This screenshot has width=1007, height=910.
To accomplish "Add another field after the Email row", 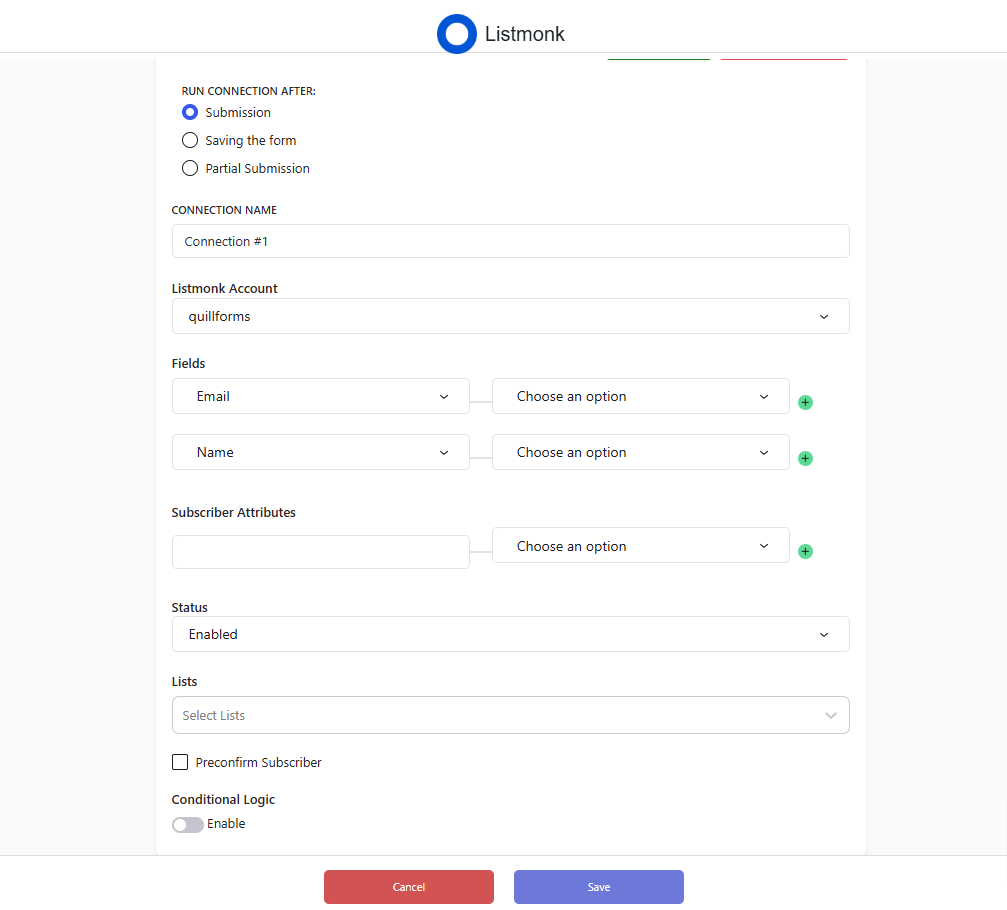I will click(x=805, y=403).
